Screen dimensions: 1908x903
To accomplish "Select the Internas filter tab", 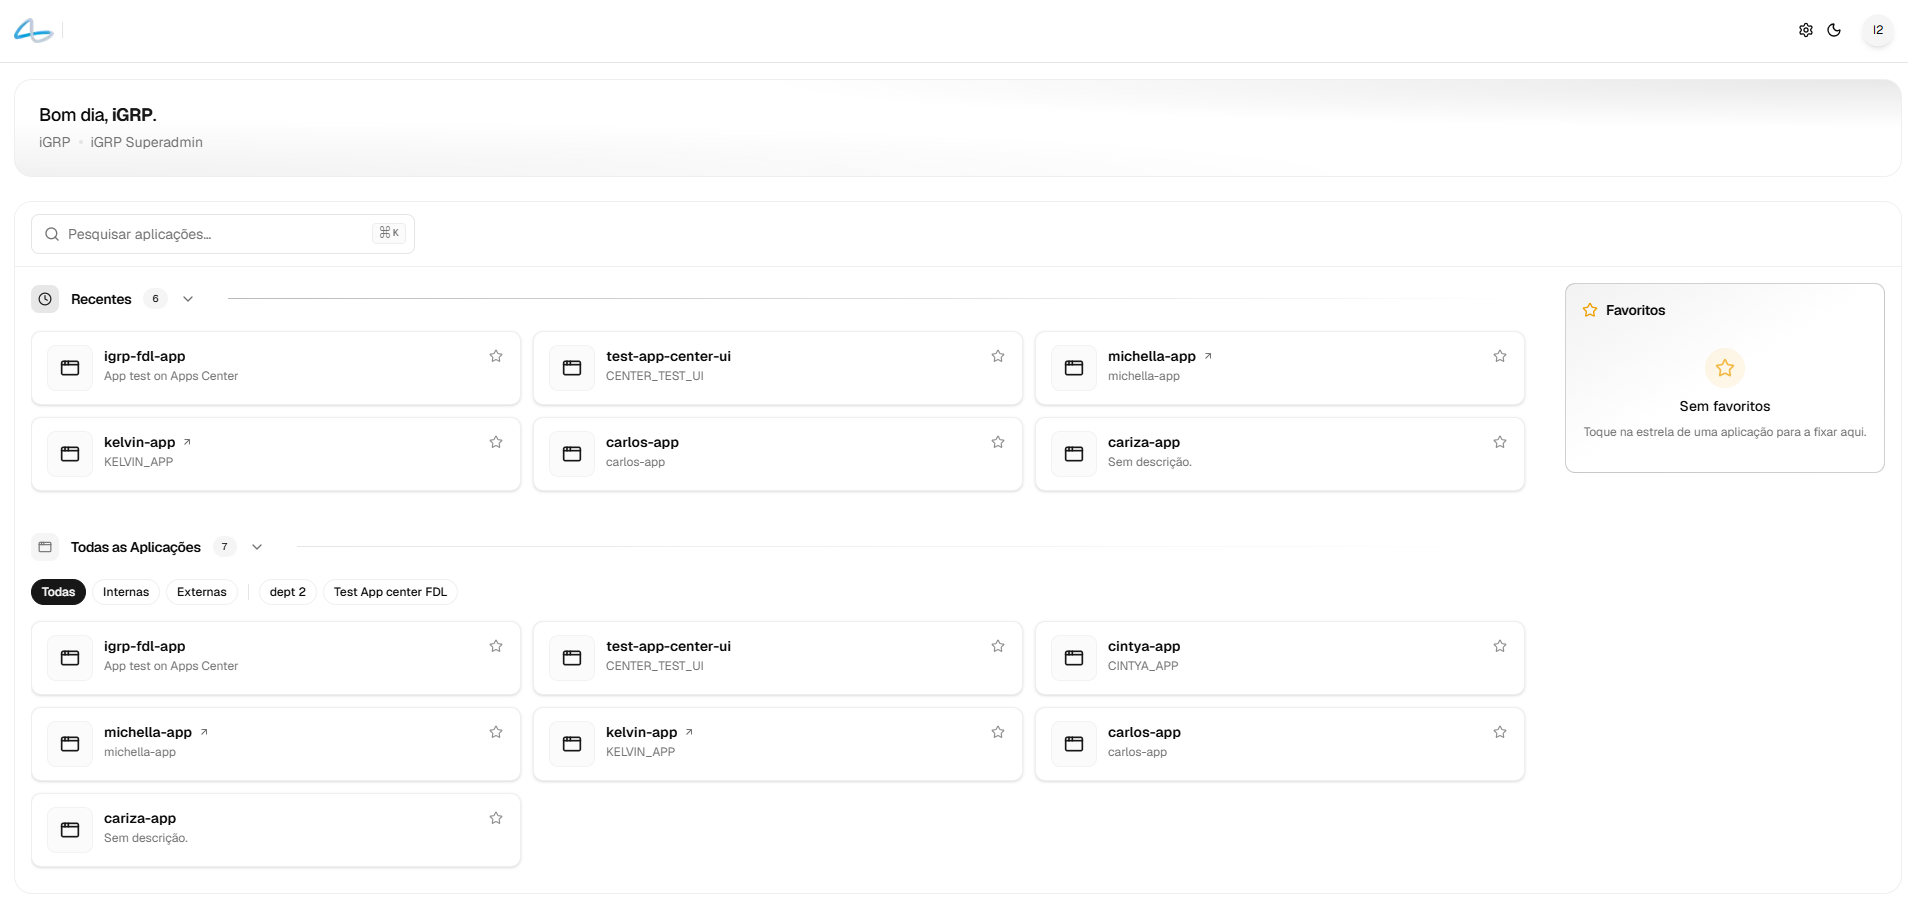I will click(126, 592).
